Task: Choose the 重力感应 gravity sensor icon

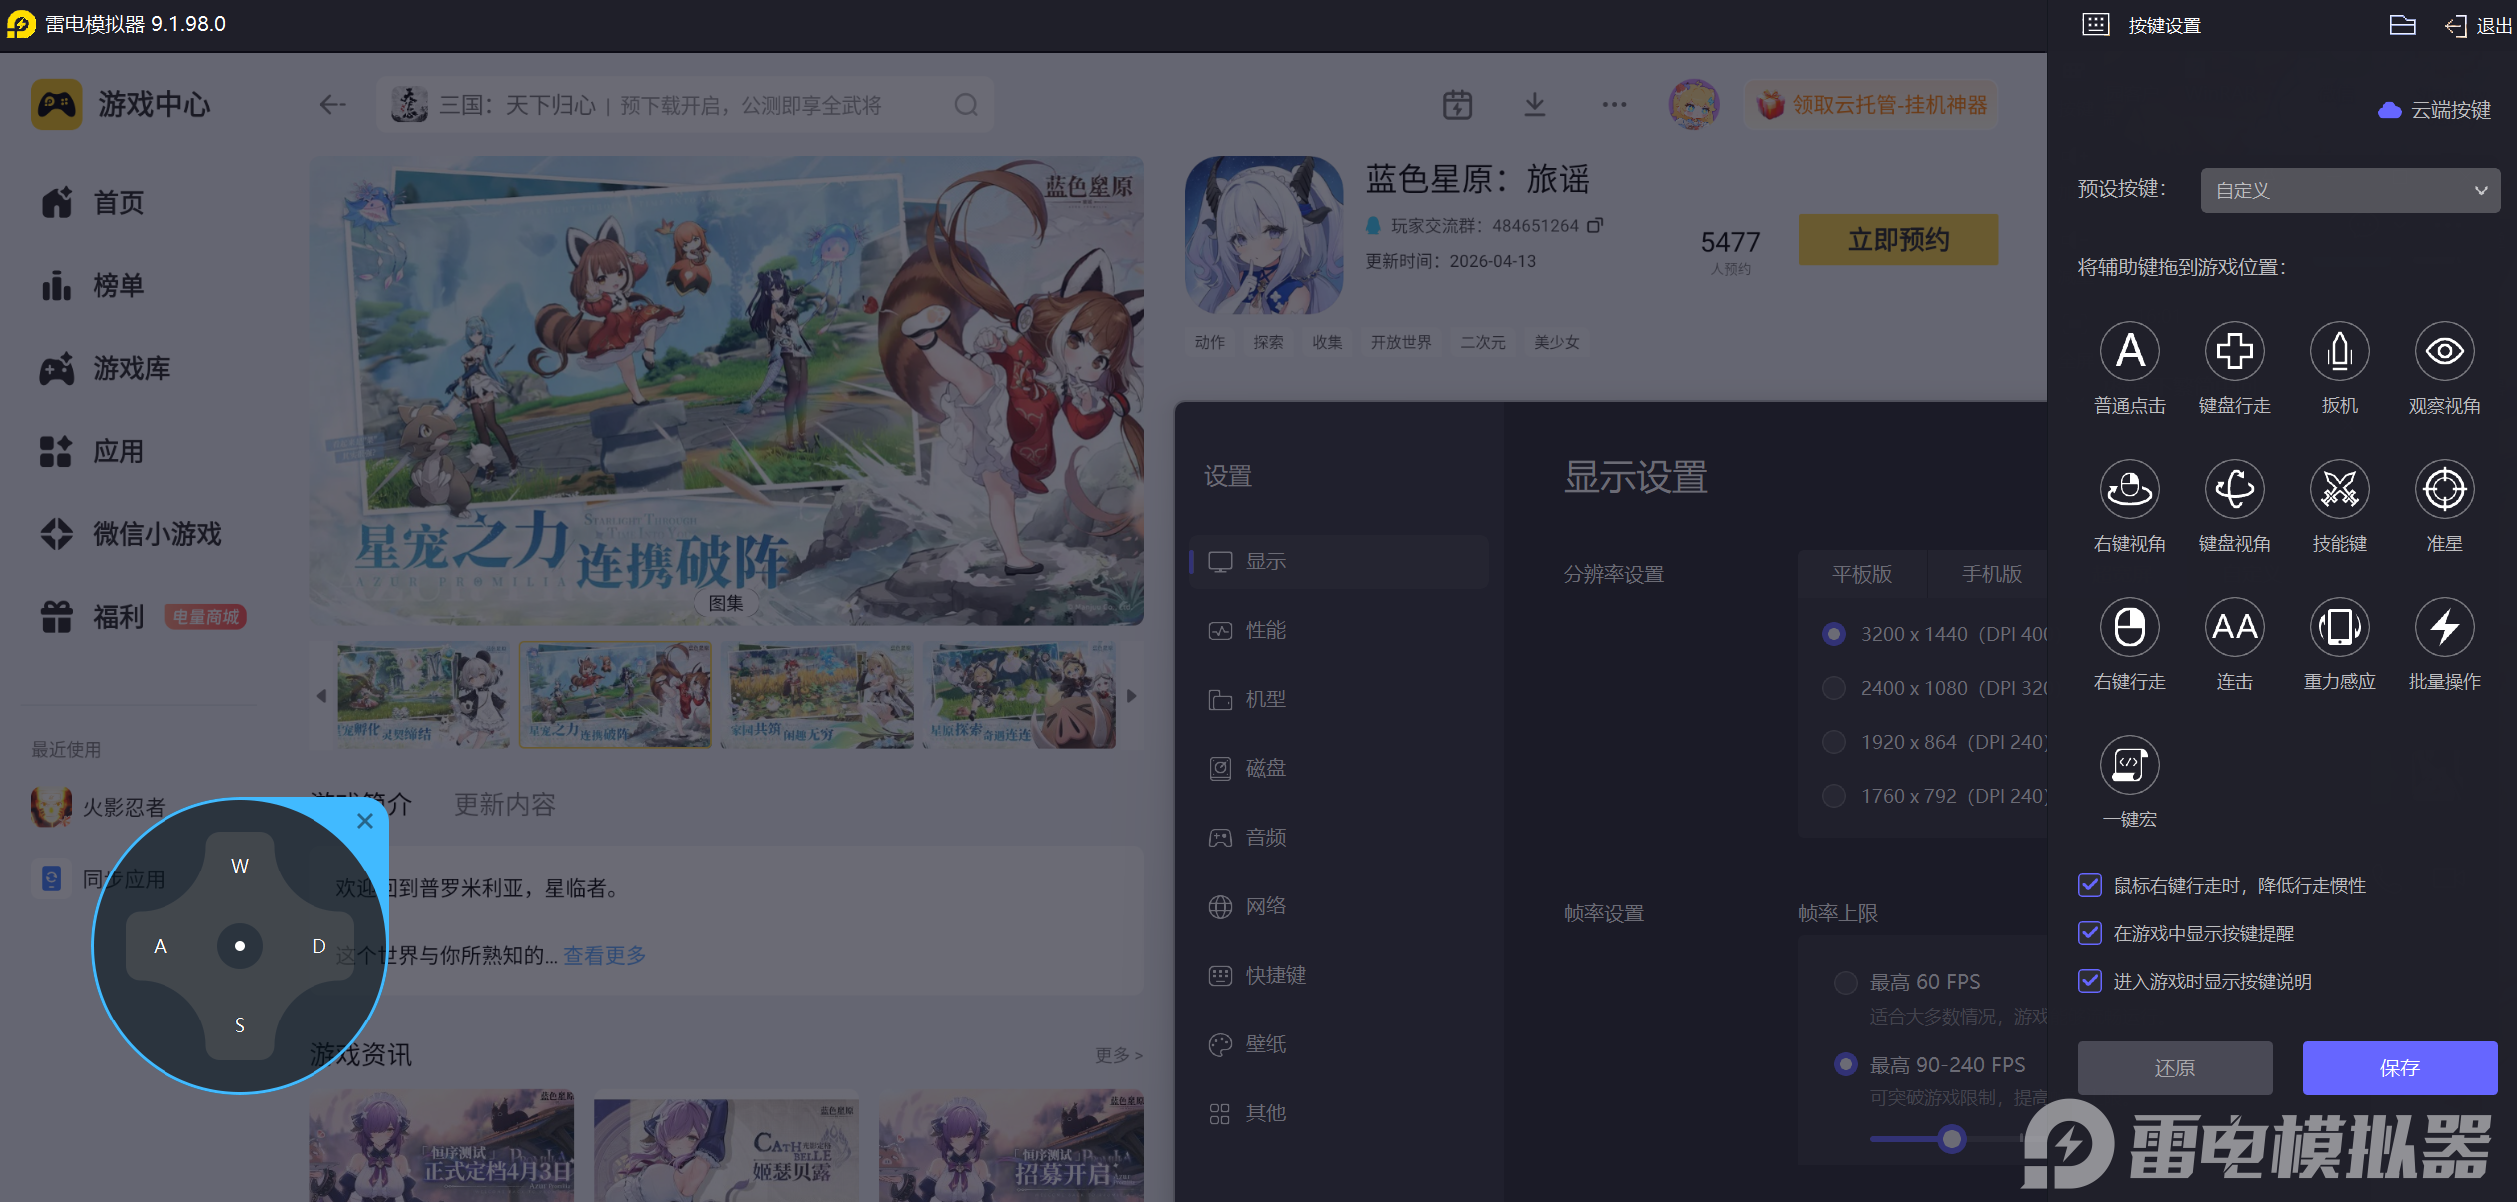Action: [x=2340, y=627]
